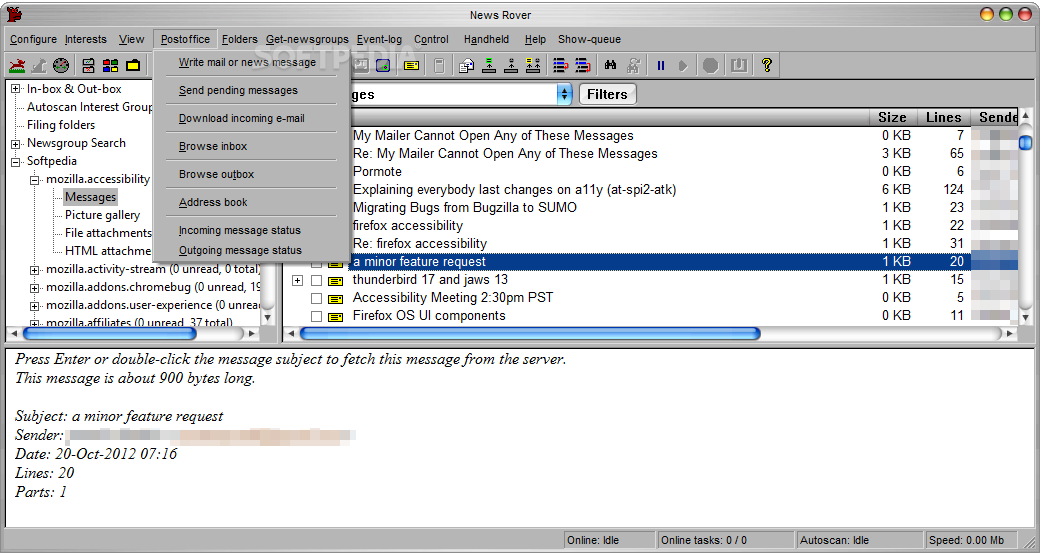Sort messages by the Size column header
This screenshot has width=1040, height=553.
(892, 117)
